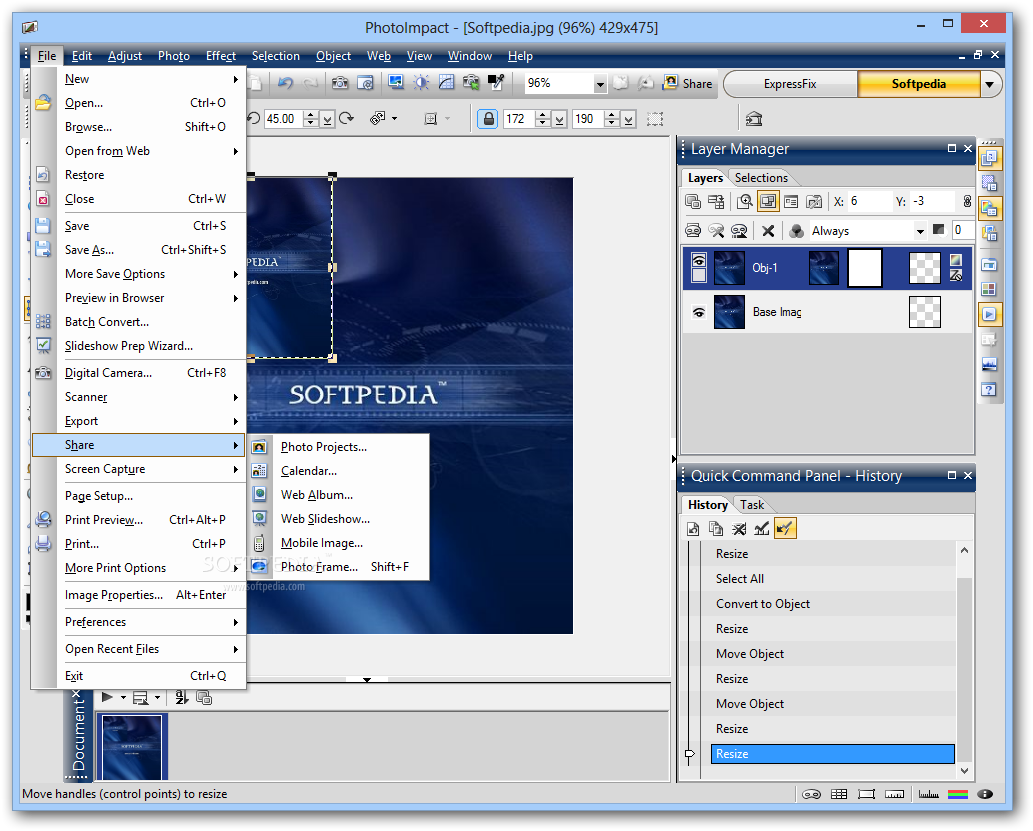Image resolution: width=1033 pixels, height=831 pixels.
Task: Click the play button in document panel
Action: pyautogui.click(x=107, y=697)
